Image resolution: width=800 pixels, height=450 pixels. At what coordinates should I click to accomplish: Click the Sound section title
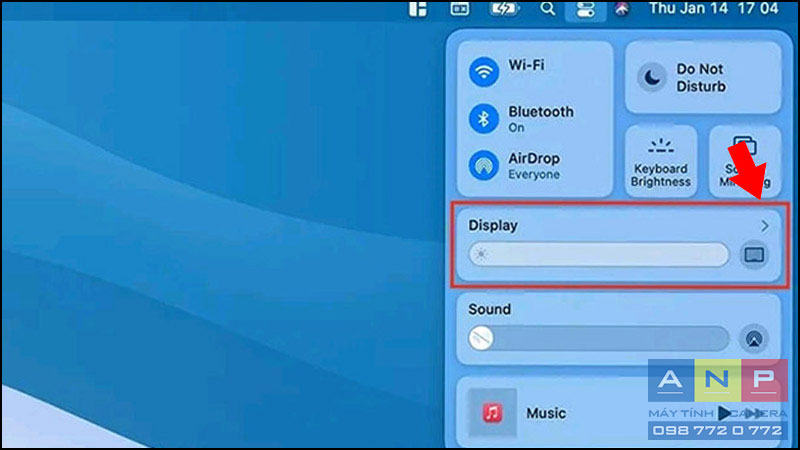(x=489, y=309)
